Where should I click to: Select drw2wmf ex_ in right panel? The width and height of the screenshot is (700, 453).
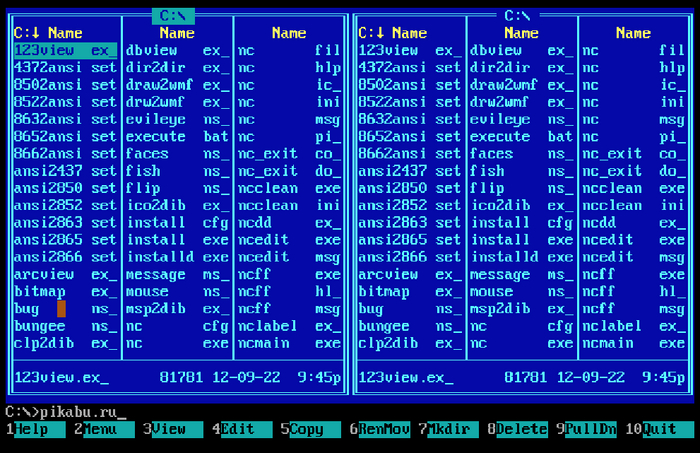point(522,102)
